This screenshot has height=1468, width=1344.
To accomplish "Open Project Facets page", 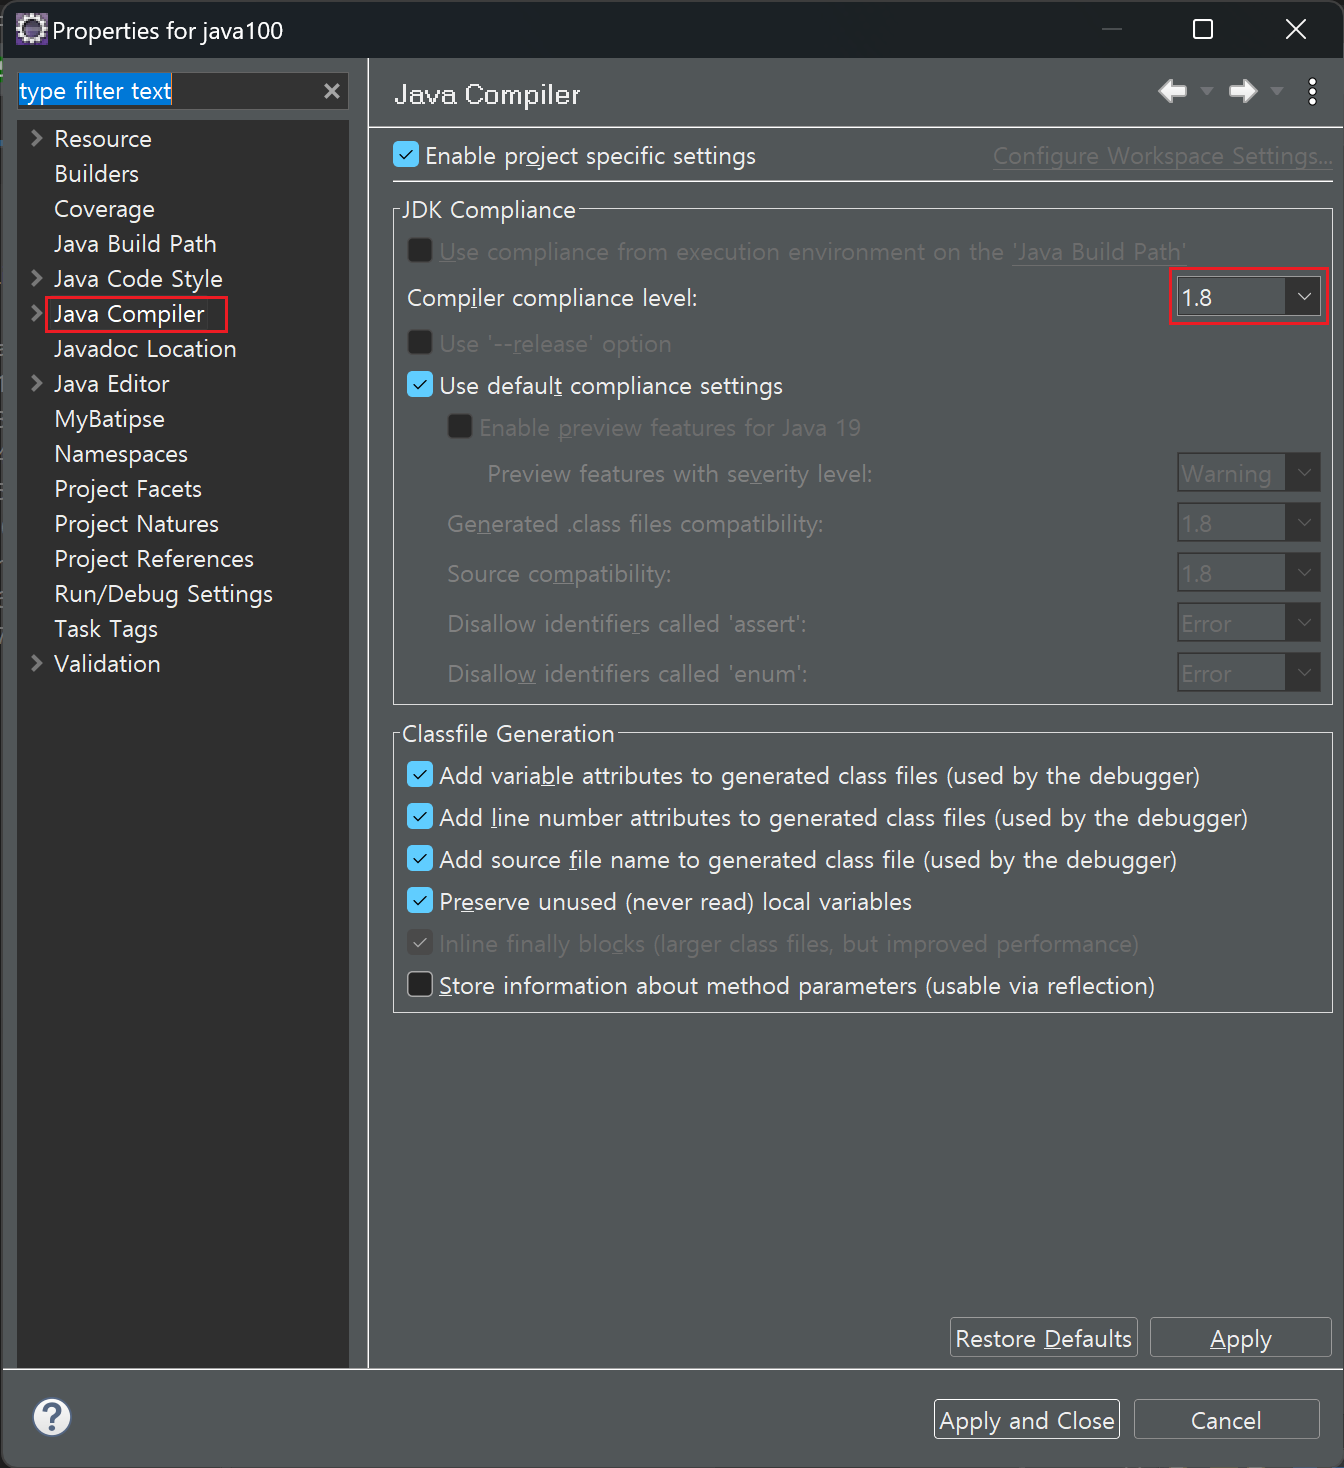I will (128, 489).
